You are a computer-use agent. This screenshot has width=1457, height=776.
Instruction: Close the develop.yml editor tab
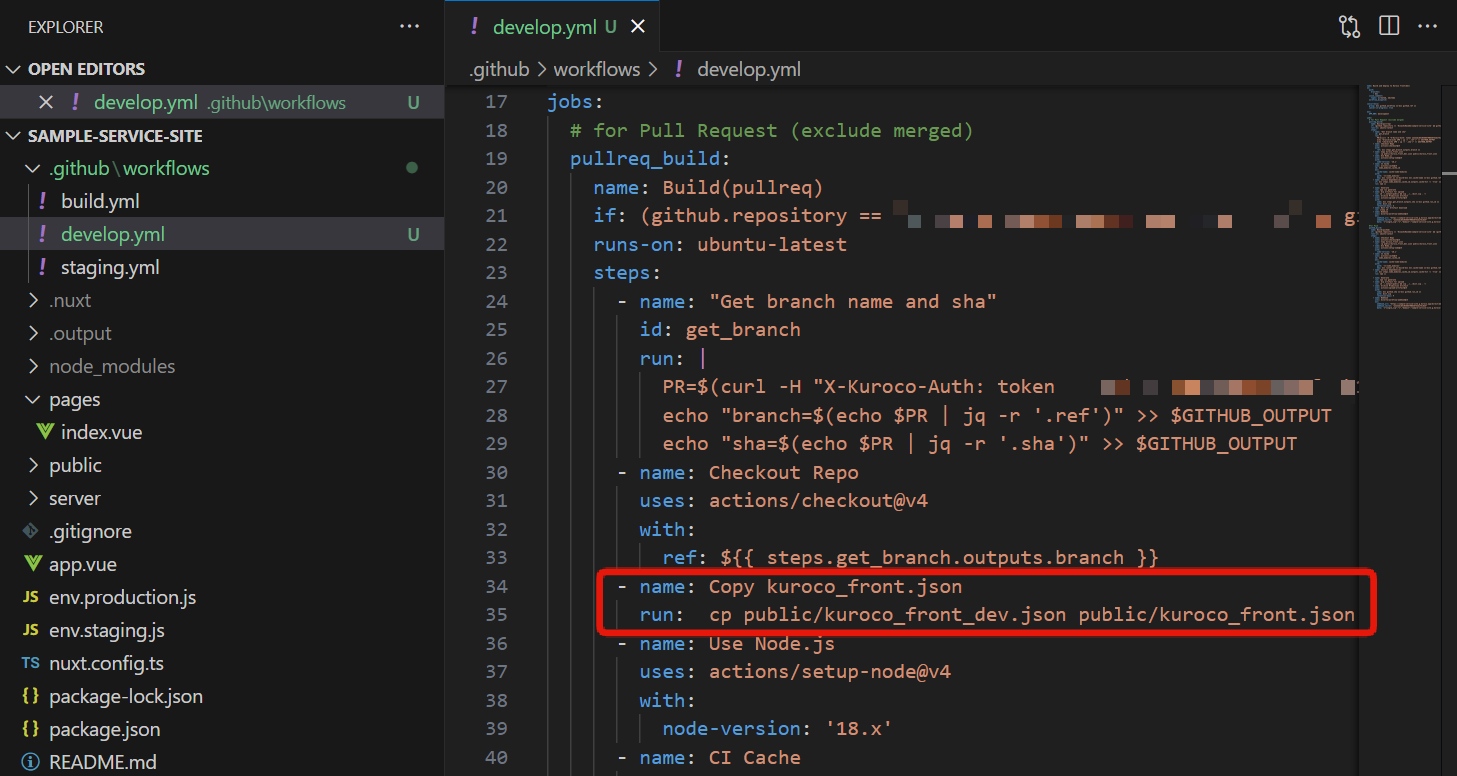click(638, 27)
